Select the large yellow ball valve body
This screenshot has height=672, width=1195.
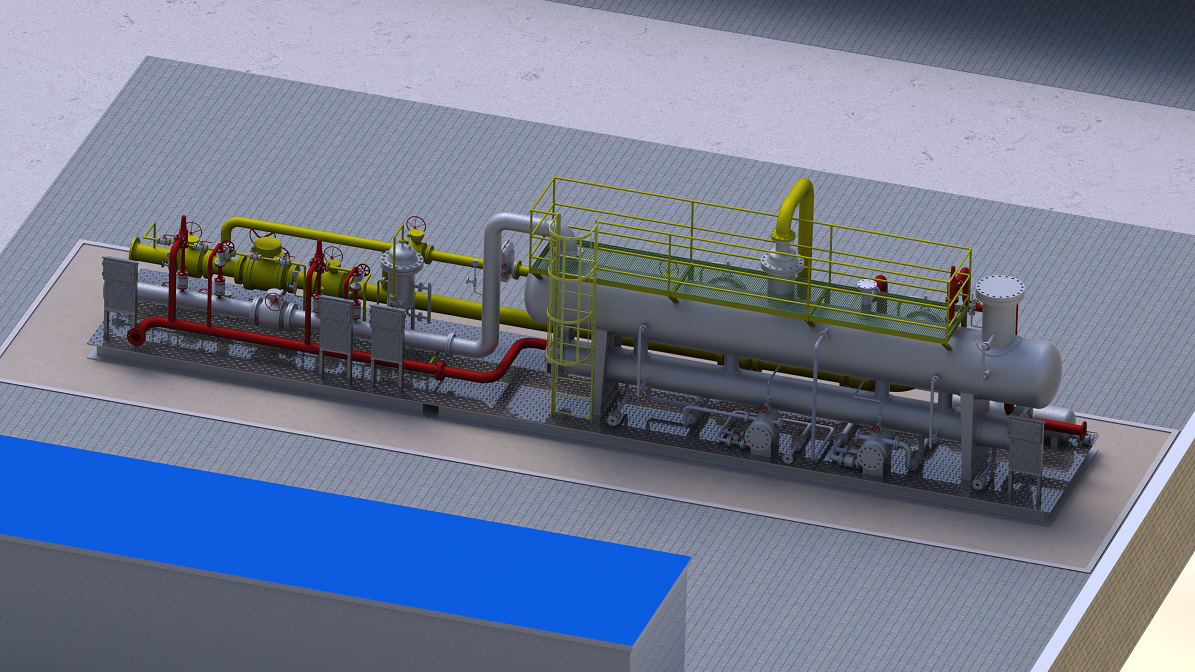coord(266,262)
